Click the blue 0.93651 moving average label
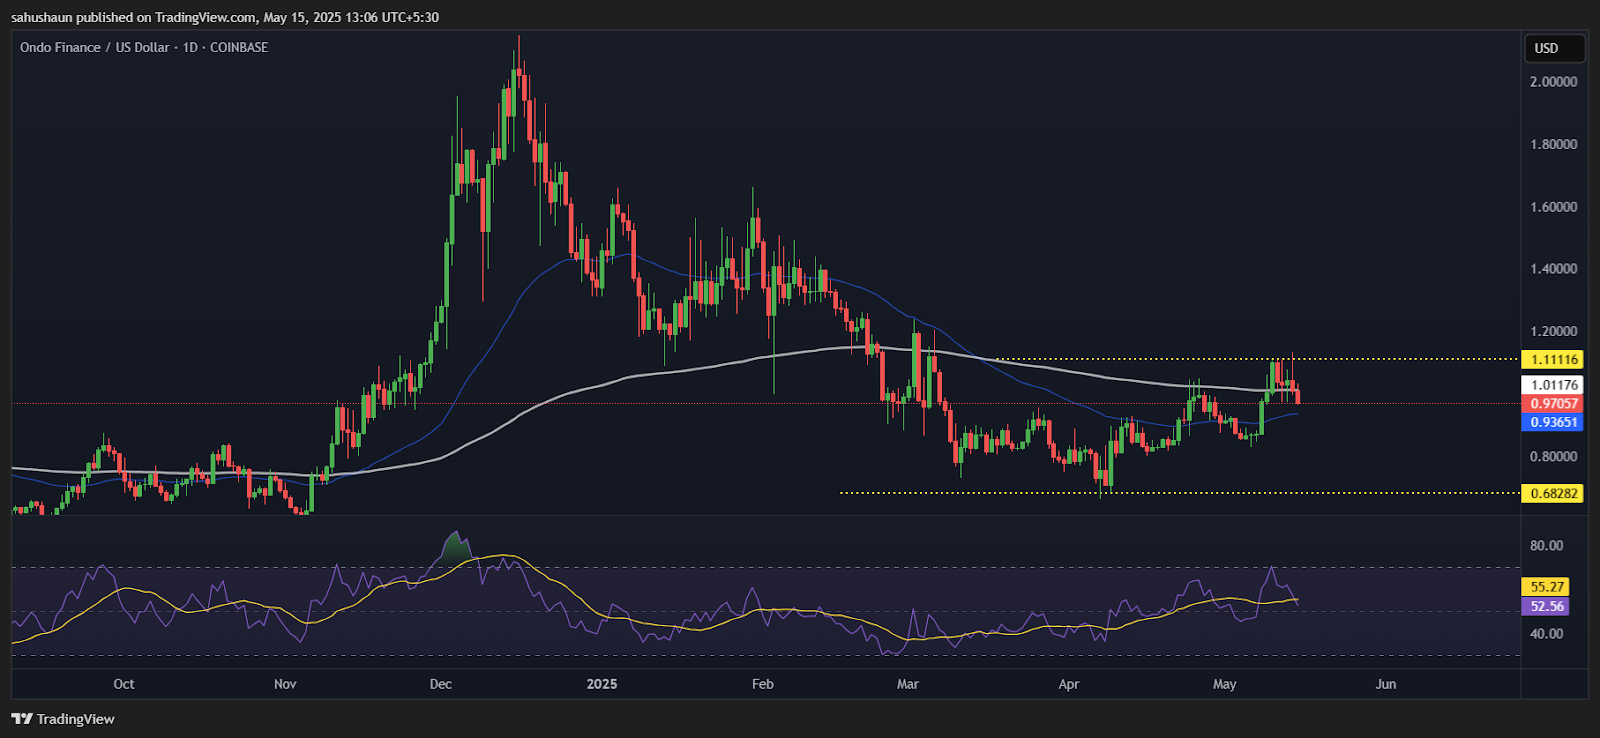The width and height of the screenshot is (1600, 738). [x=1552, y=422]
